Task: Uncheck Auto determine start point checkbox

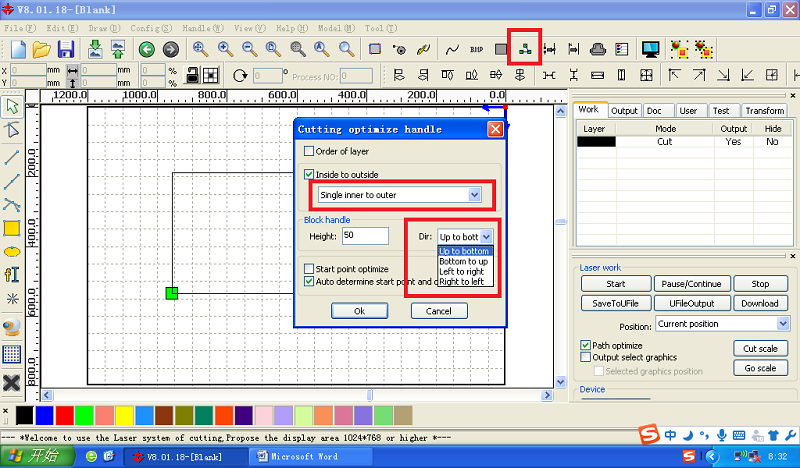Action: (309, 281)
